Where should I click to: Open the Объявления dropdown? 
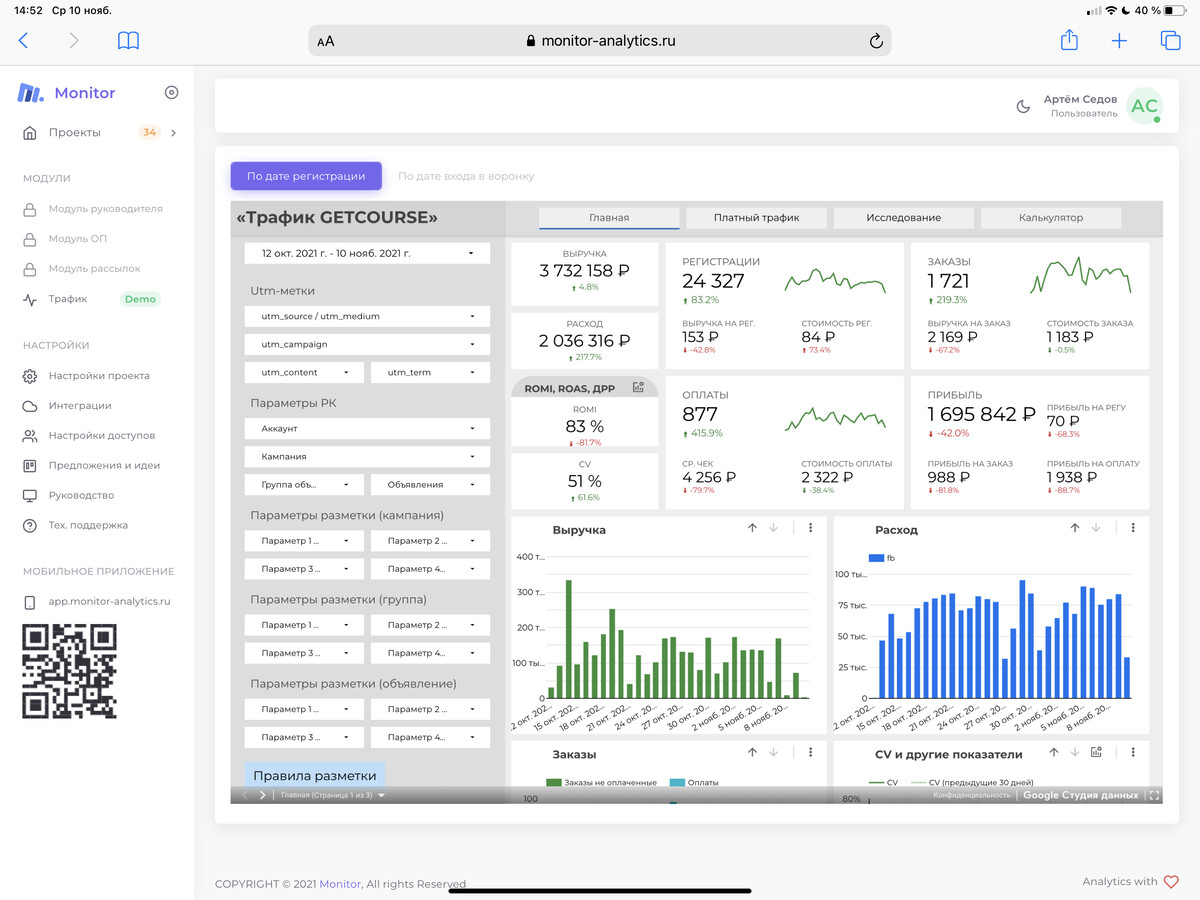pos(430,484)
